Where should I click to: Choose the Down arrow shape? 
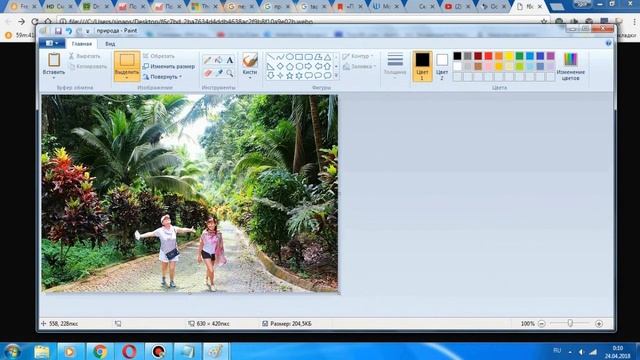271,76
